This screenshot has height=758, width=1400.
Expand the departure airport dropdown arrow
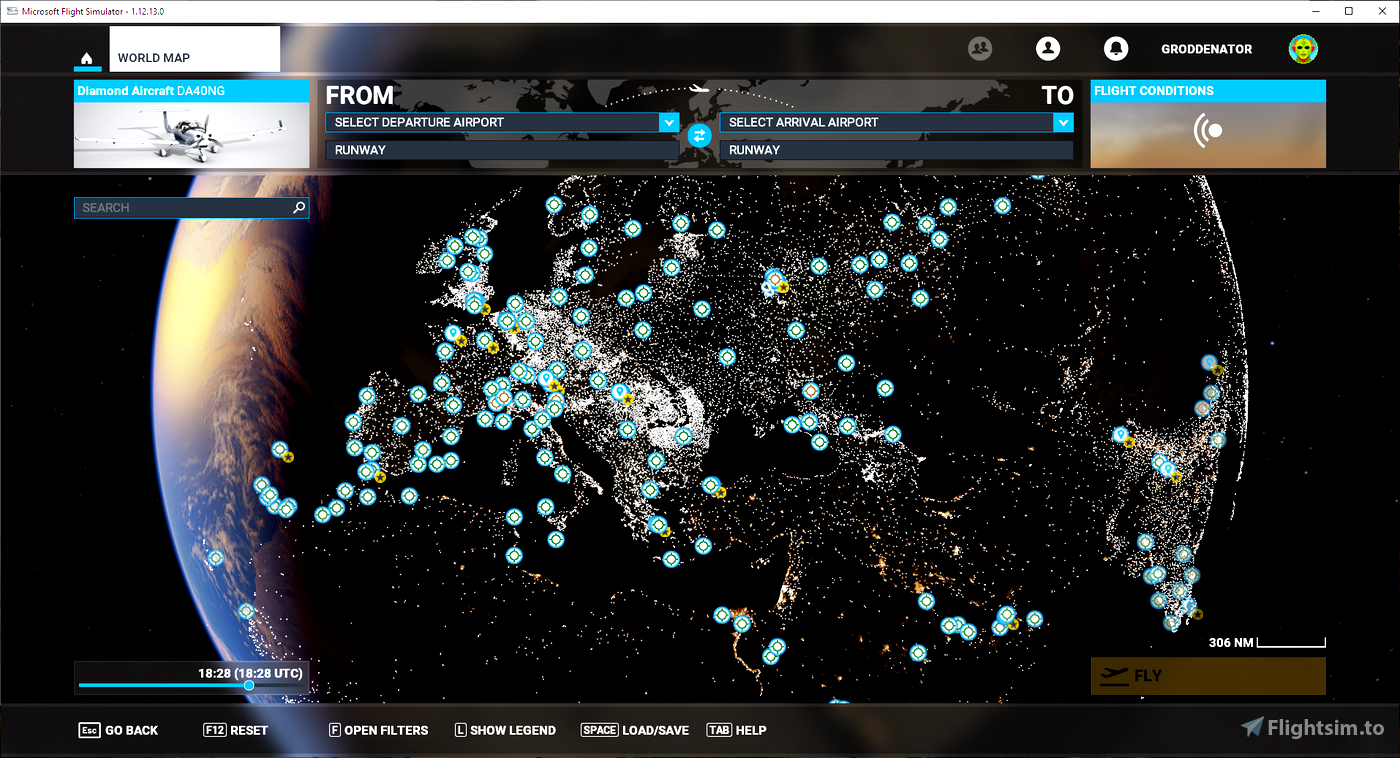[x=669, y=122]
